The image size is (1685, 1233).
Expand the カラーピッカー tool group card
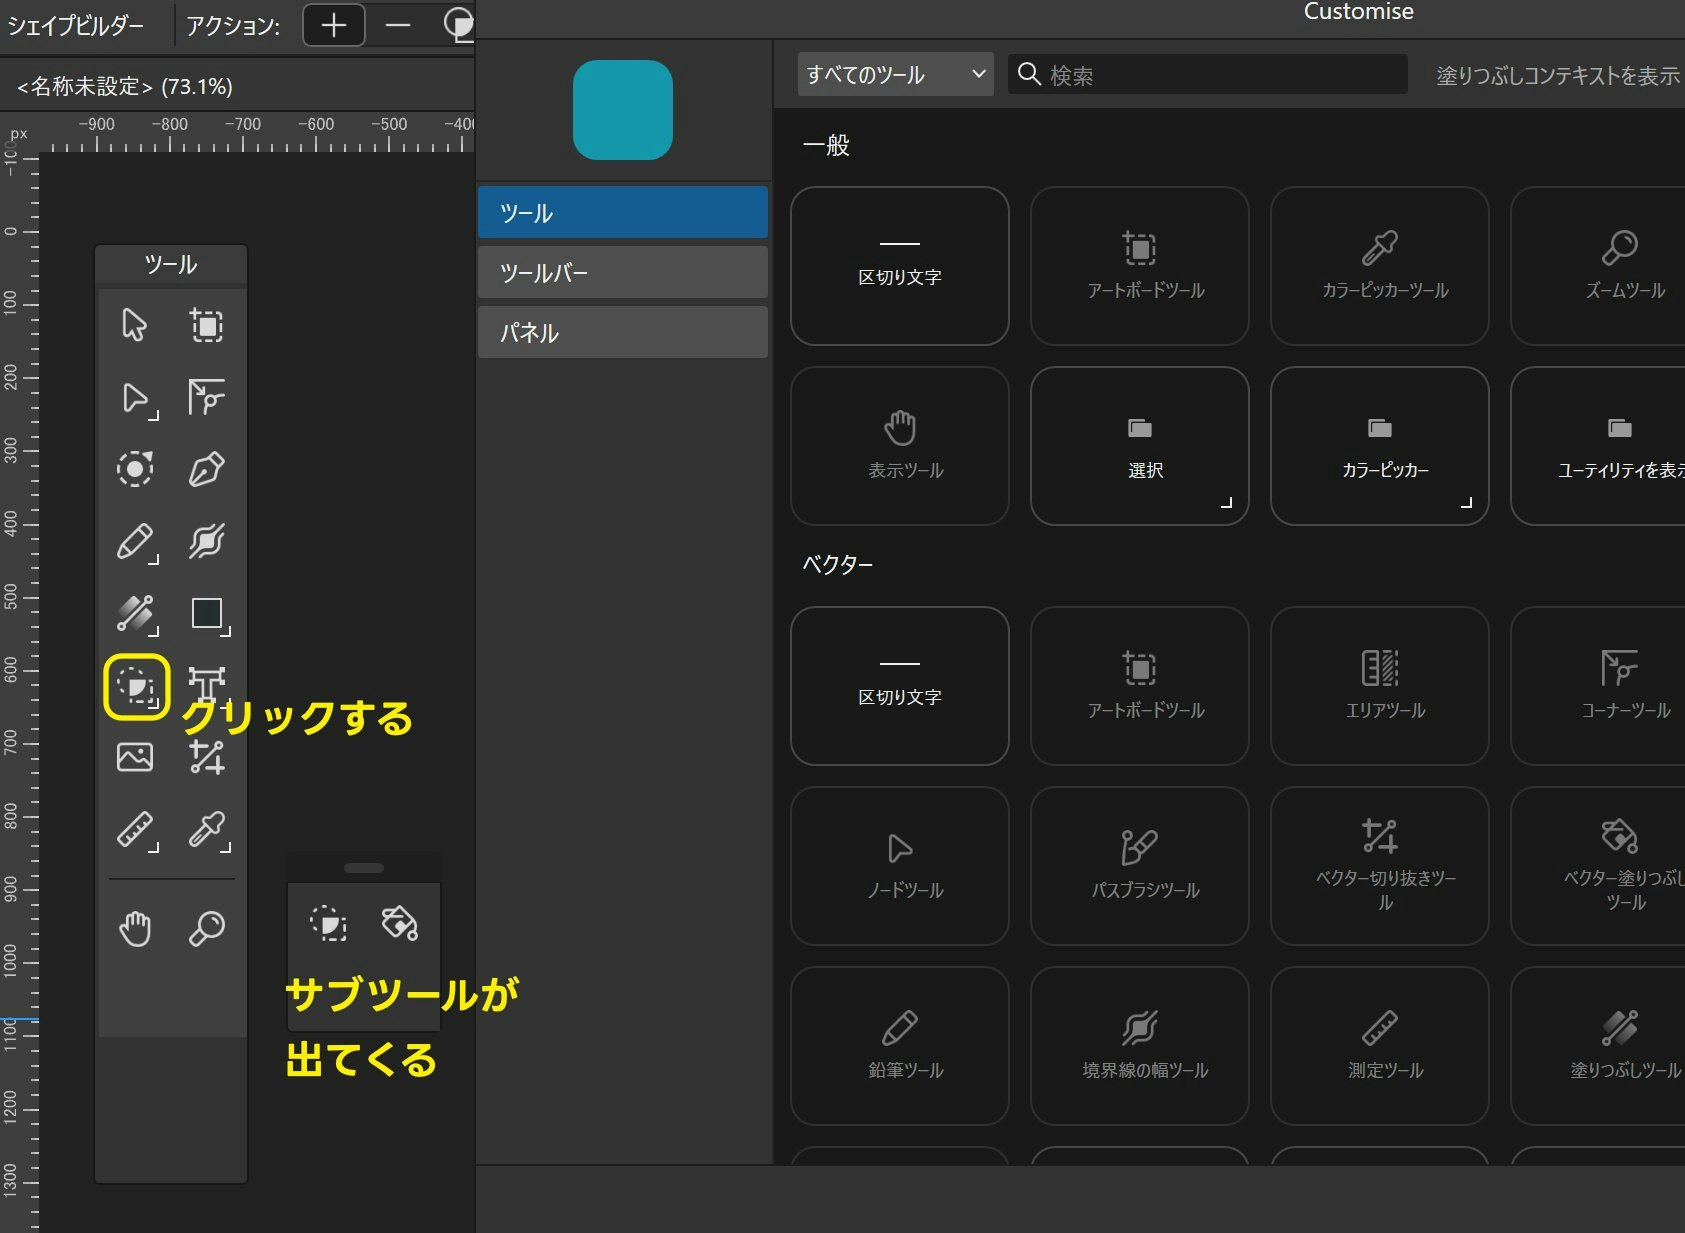1380,446
